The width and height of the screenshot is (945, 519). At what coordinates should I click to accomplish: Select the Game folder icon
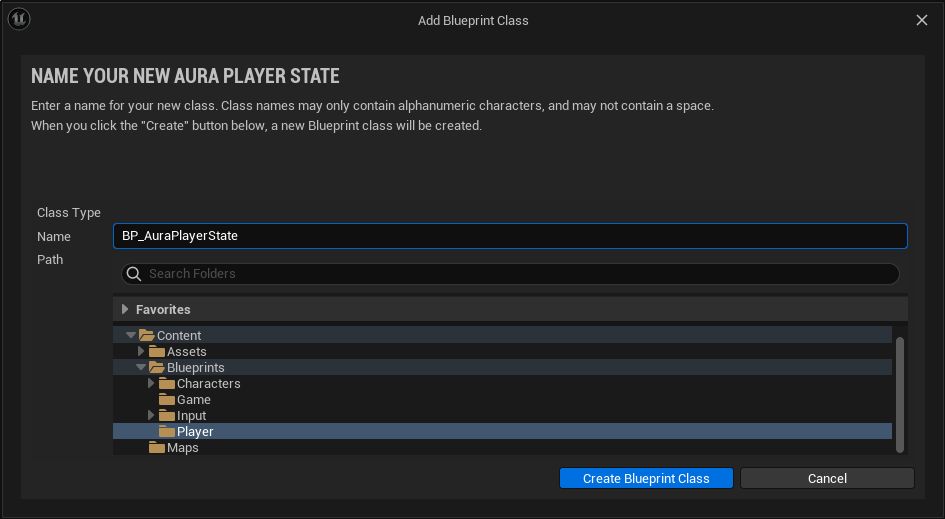tap(166, 400)
